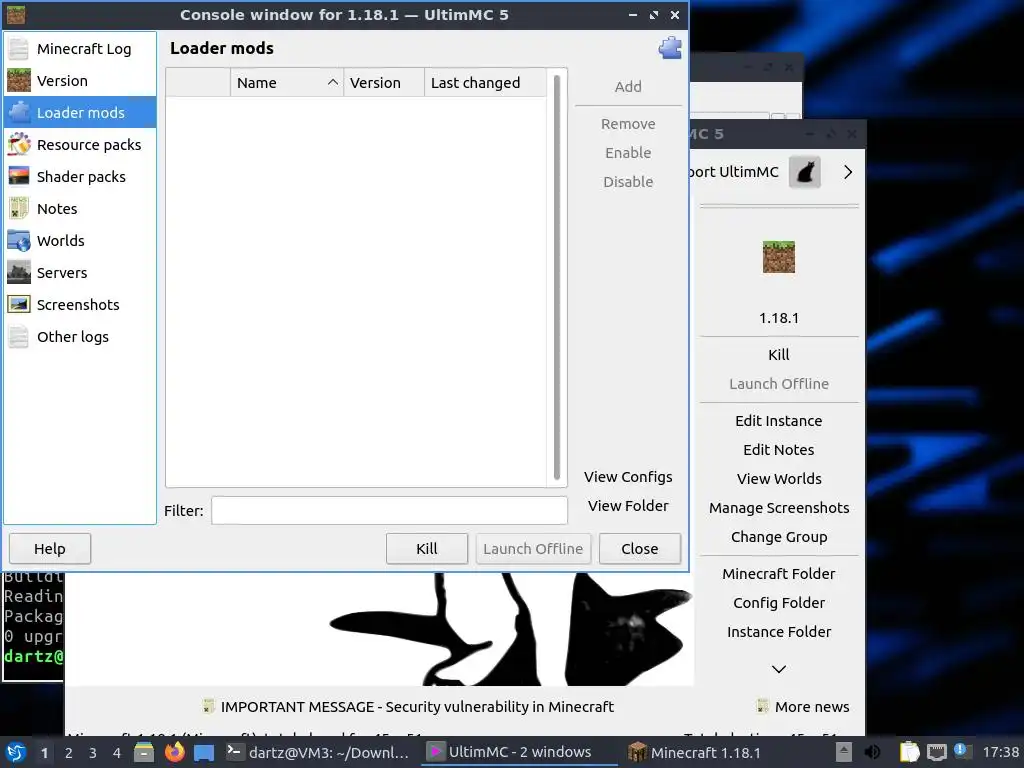Viewport: 1024px width, 768px height.
Task: Click the Version grass block icon
Action: [19, 81]
